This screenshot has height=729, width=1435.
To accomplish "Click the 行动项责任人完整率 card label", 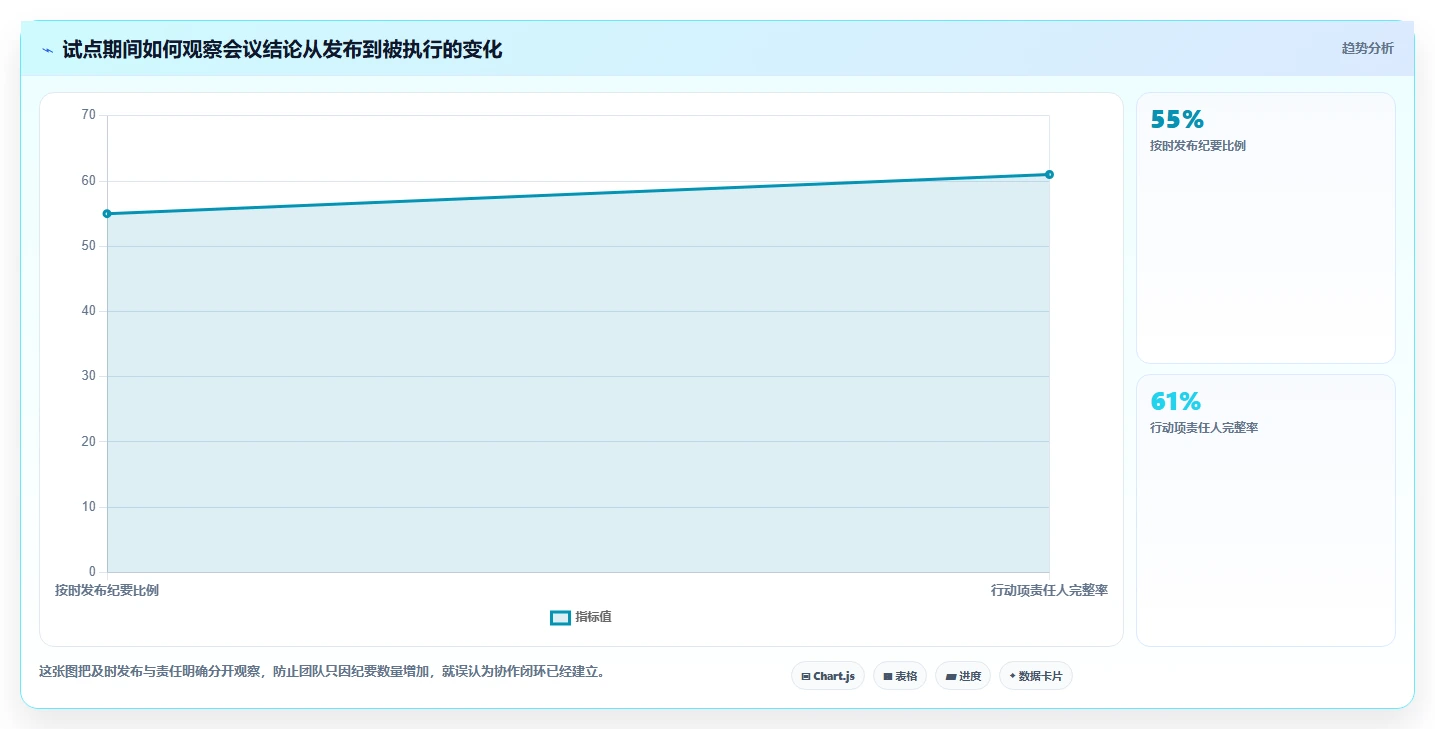I will 1204,428.
